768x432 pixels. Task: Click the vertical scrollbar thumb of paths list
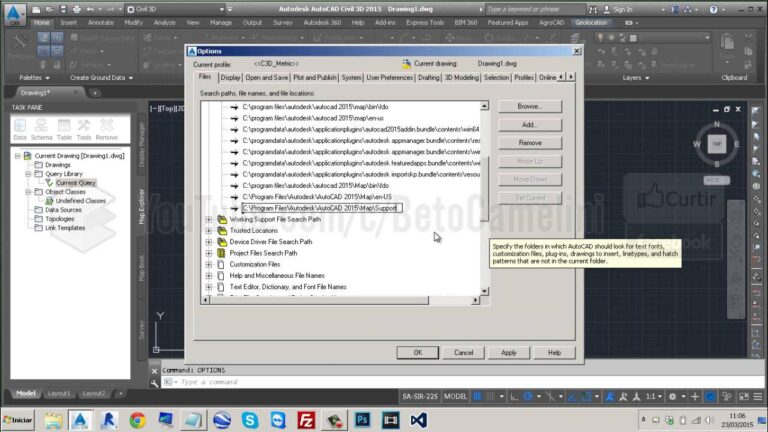pos(484,189)
